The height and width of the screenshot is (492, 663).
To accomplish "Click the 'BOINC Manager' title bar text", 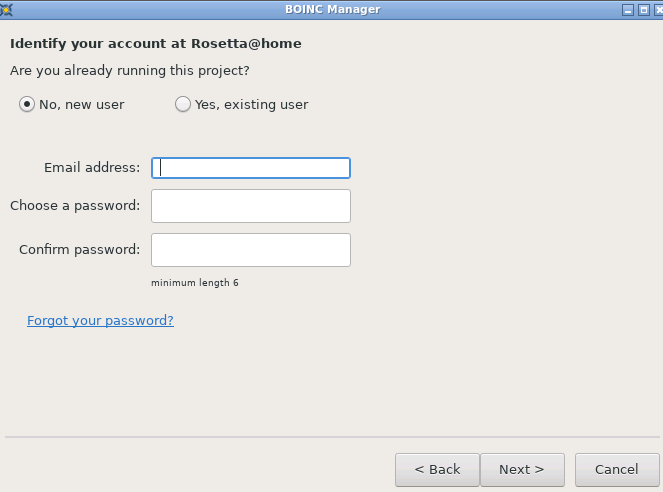I will pyautogui.click(x=333, y=9).
